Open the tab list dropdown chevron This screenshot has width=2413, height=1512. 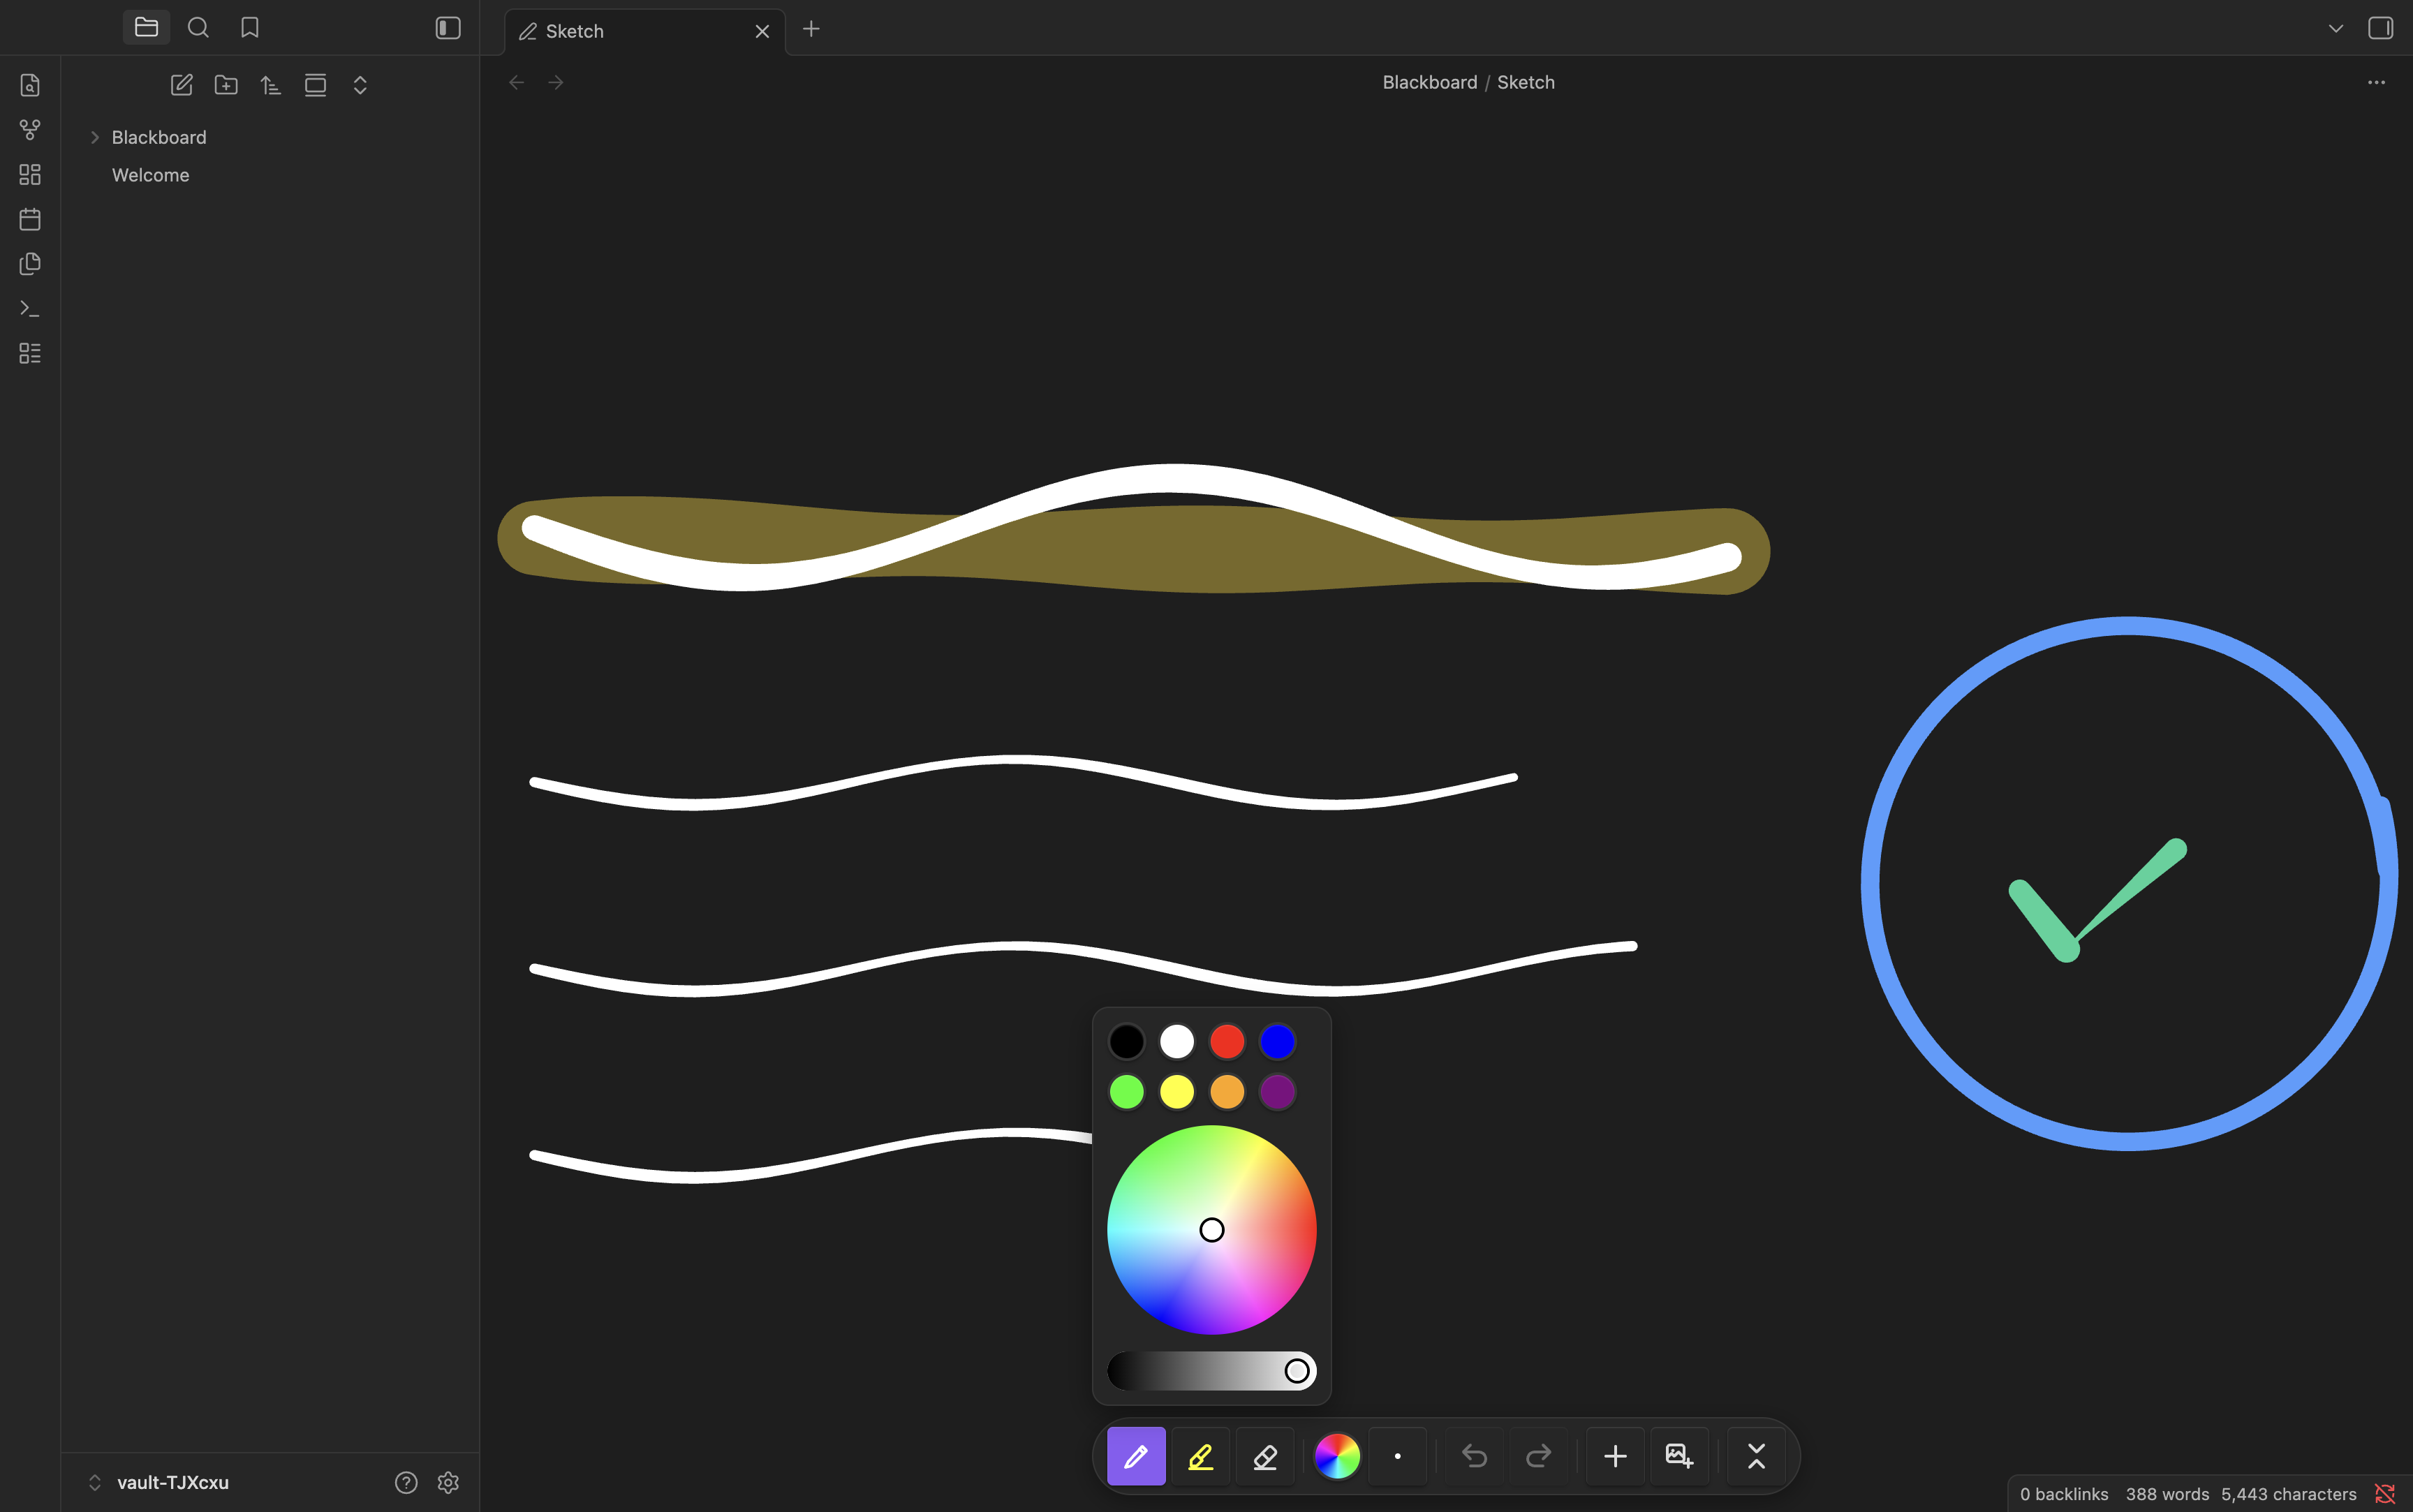[x=2336, y=28]
